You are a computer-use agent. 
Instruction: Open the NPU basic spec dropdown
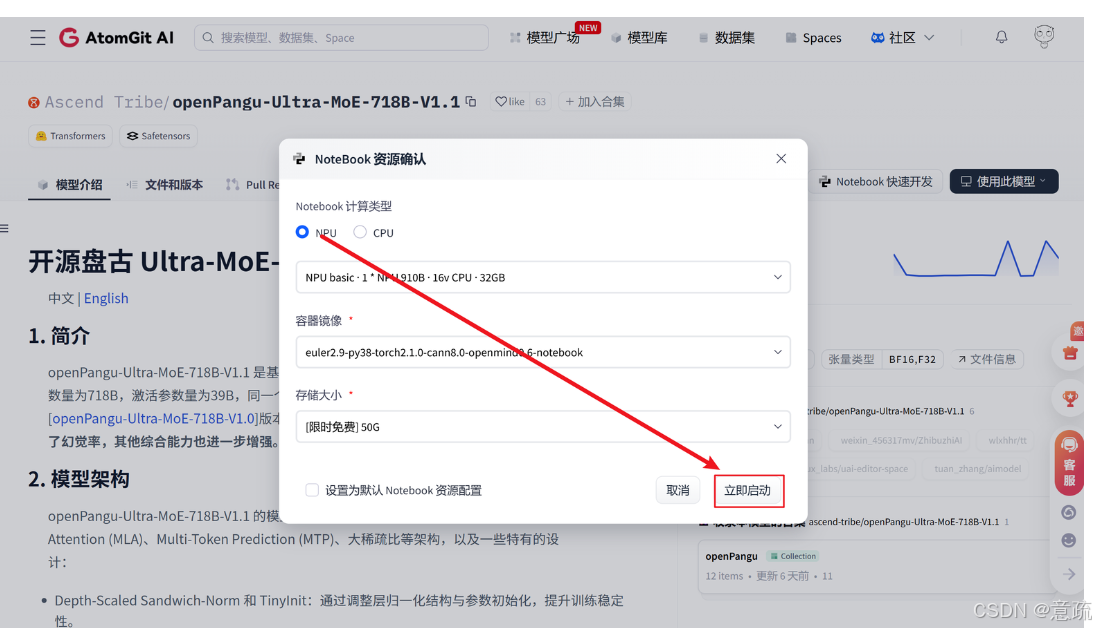coord(543,277)
